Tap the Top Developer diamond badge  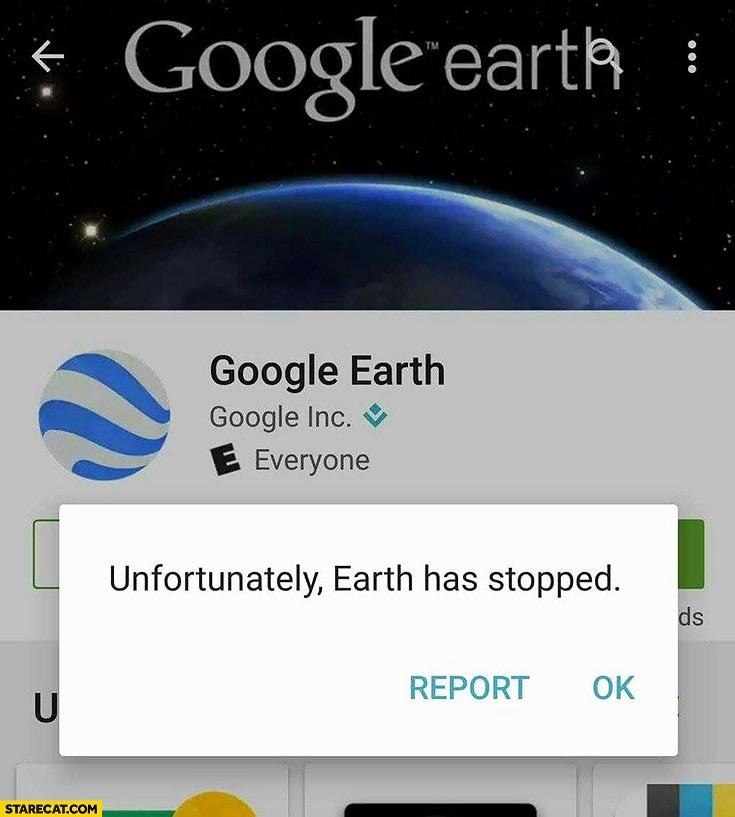click(x=376, y=416)
